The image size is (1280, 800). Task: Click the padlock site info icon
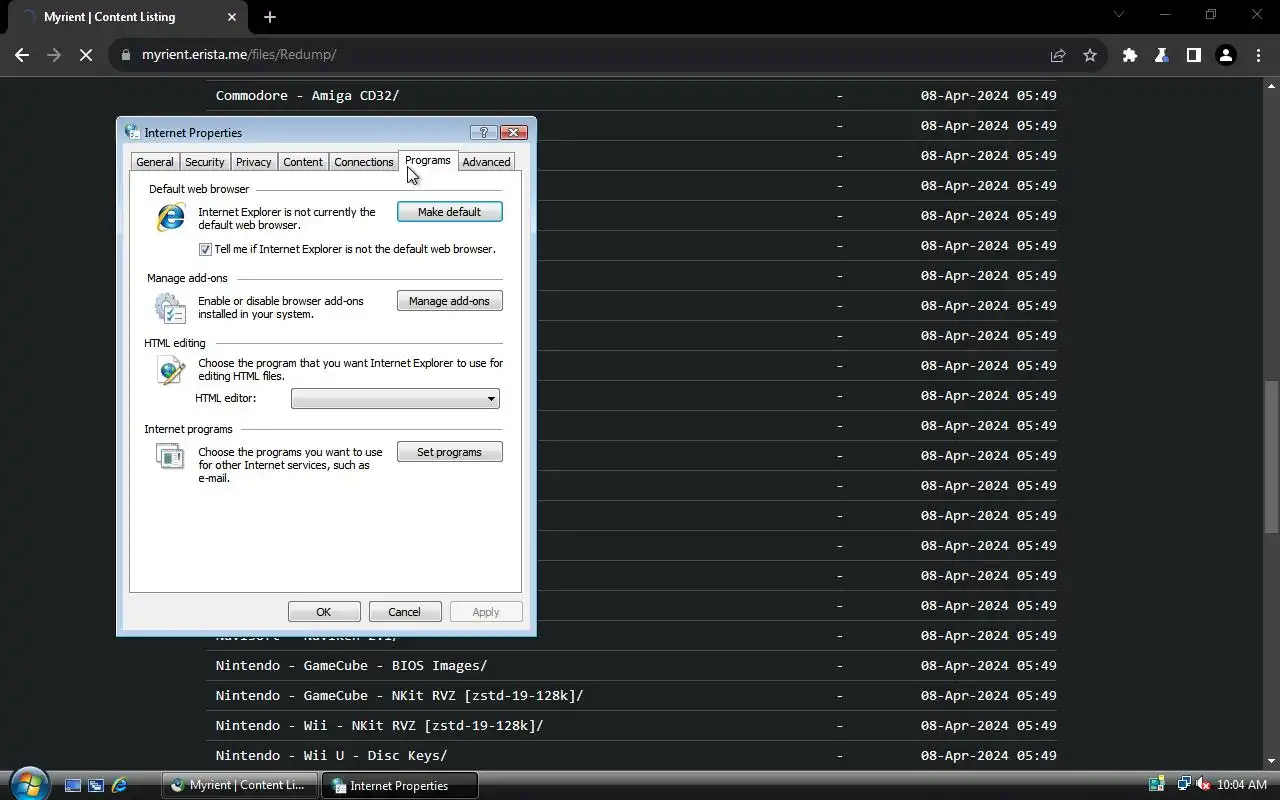(126, 55)
